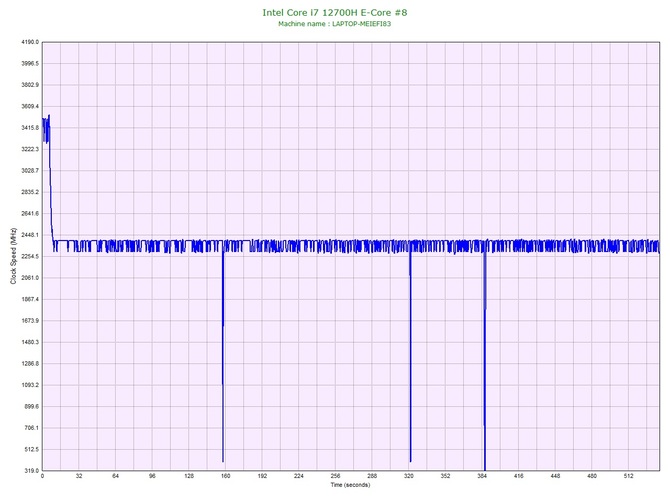Click the x-axis tick label 64

[x=115, y=476]
